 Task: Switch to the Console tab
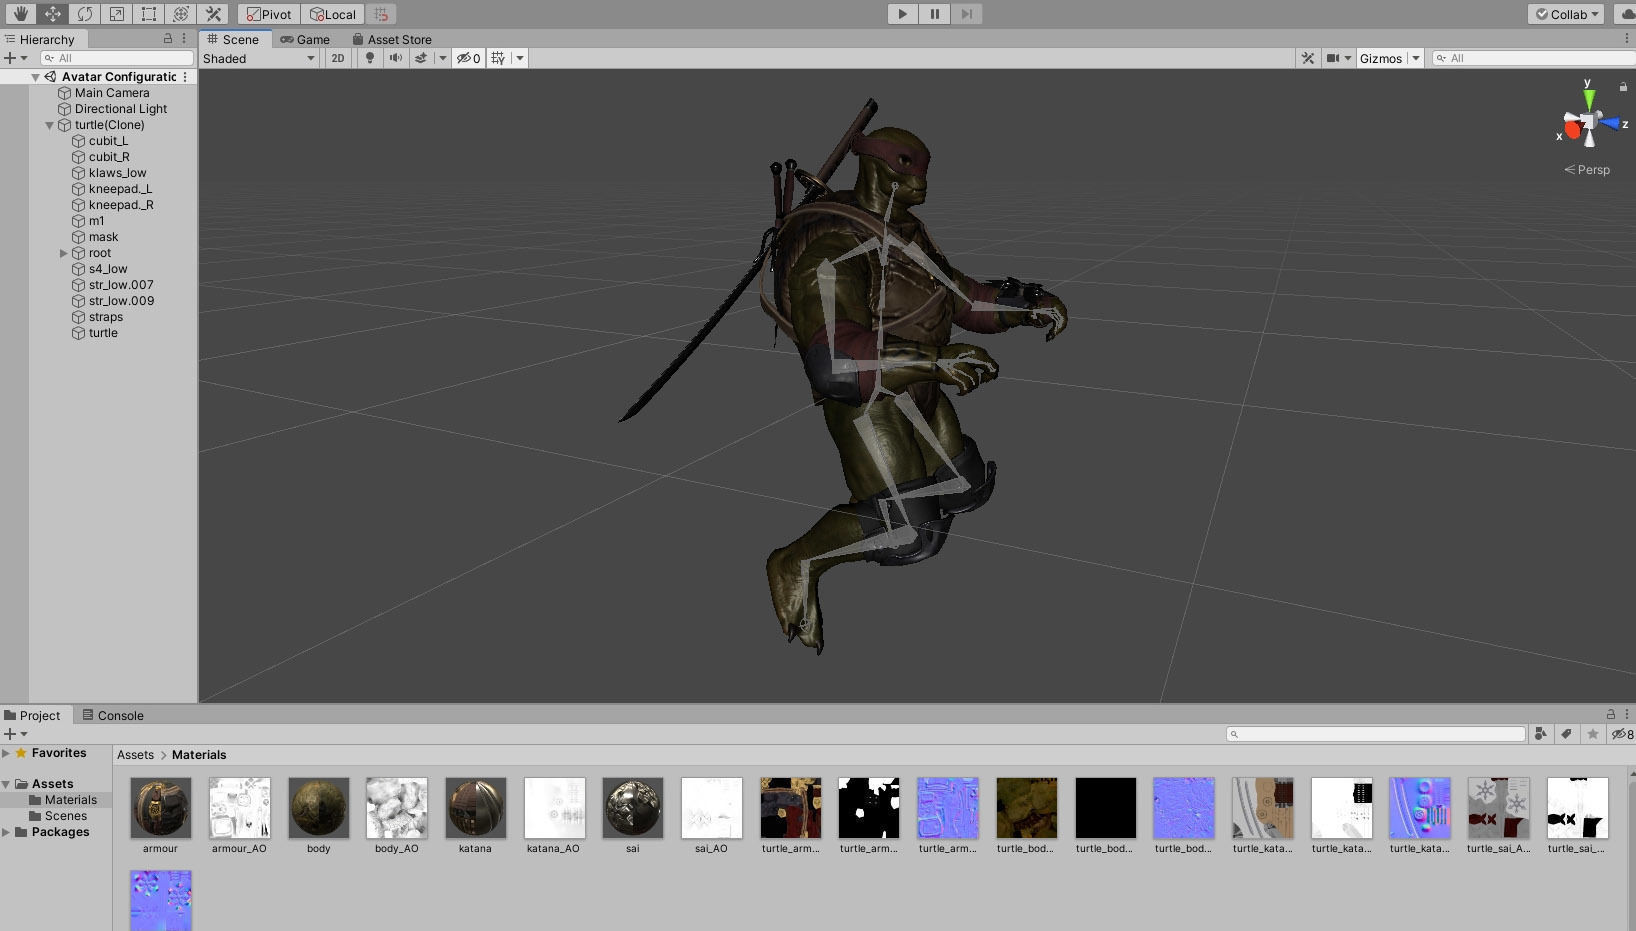coord(112,715)
